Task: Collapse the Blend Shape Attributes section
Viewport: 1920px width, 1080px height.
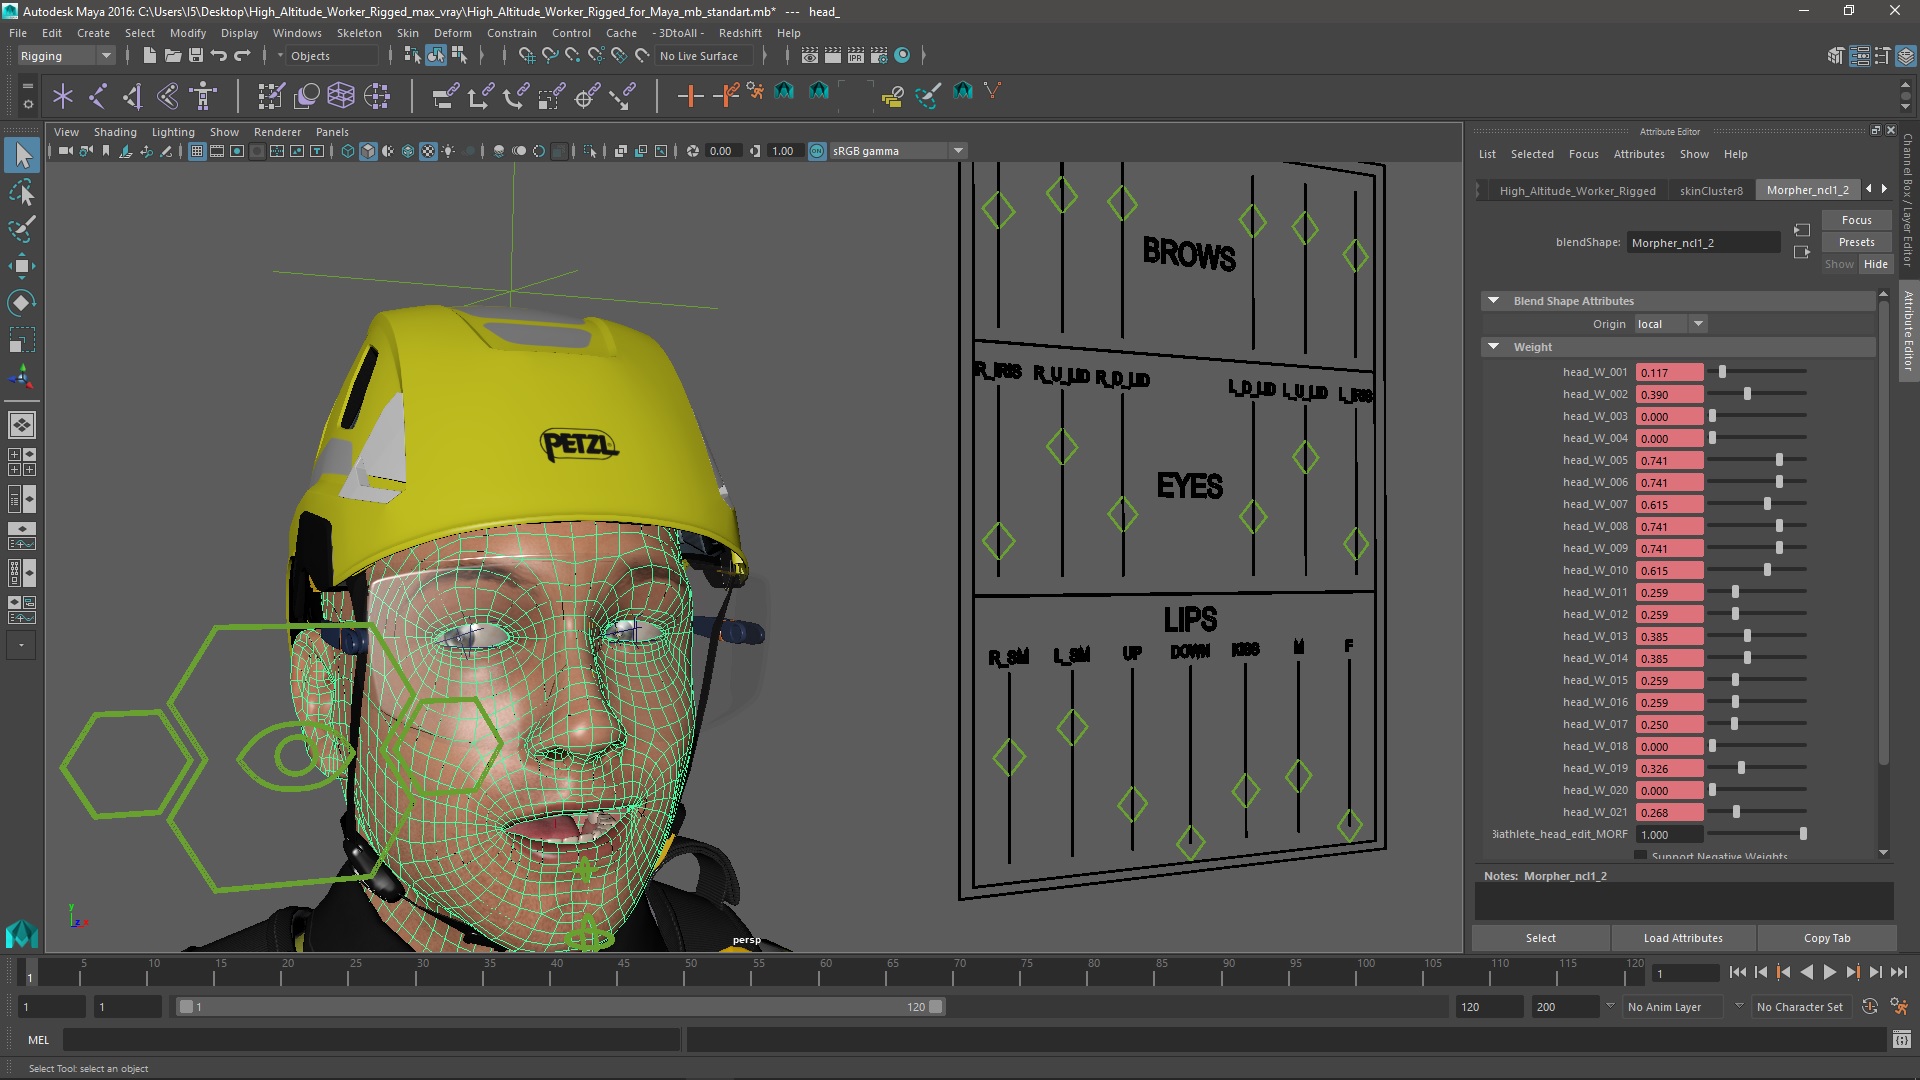Action: 1493,300
